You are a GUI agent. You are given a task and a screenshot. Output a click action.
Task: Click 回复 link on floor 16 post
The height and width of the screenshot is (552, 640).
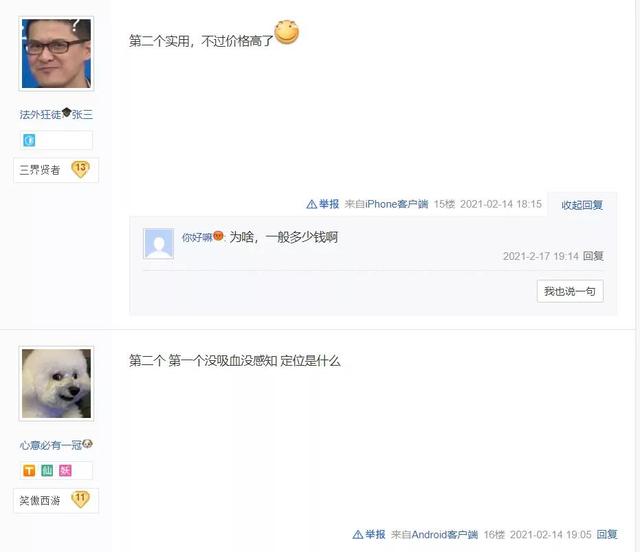click(607, 534)
